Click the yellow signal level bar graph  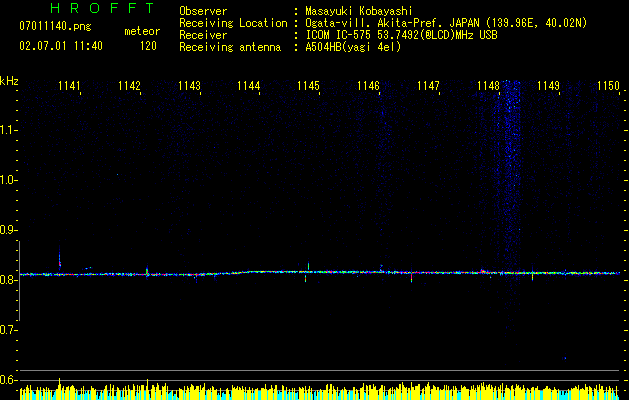pyautogui.click(x=320, y=390)
